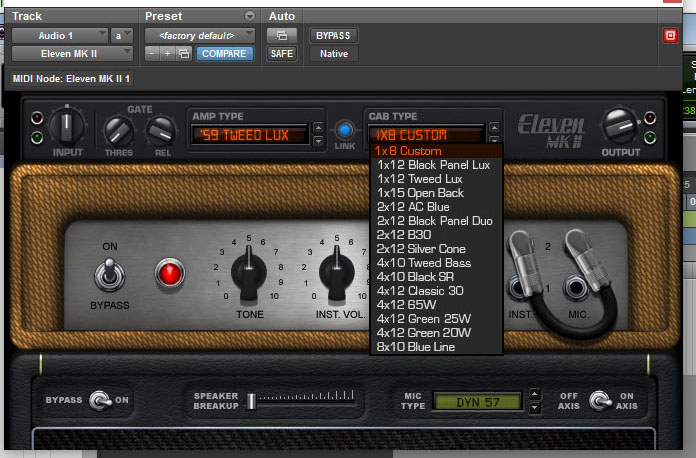Toggle the automation SAFE button
Screen dimensions: 696x458
coord(281,54)
